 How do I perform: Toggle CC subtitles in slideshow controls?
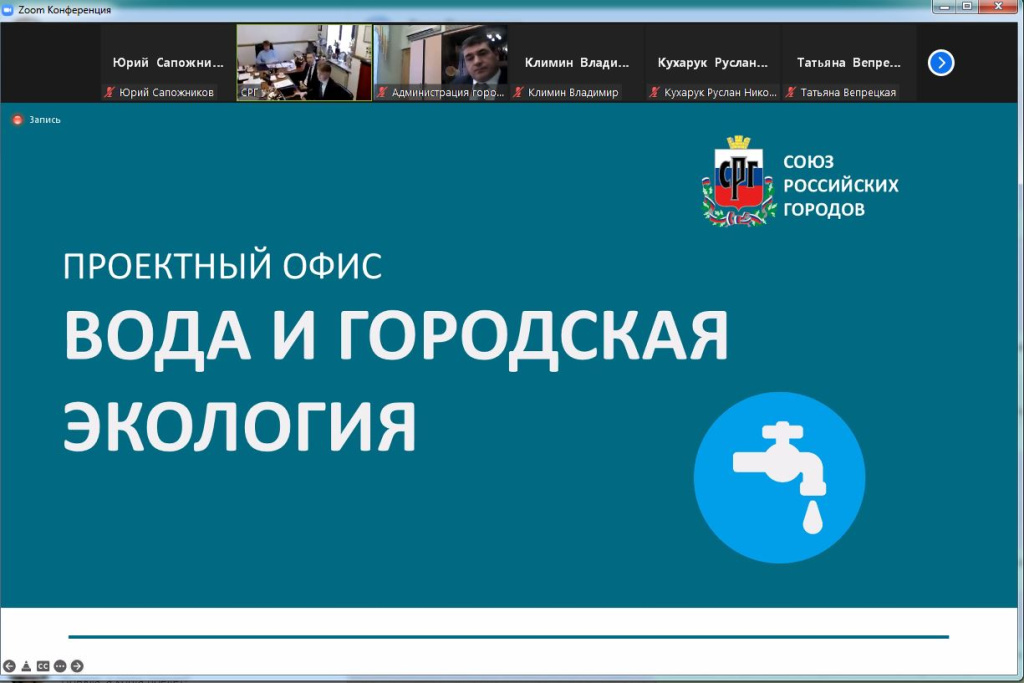coord(43,666)
